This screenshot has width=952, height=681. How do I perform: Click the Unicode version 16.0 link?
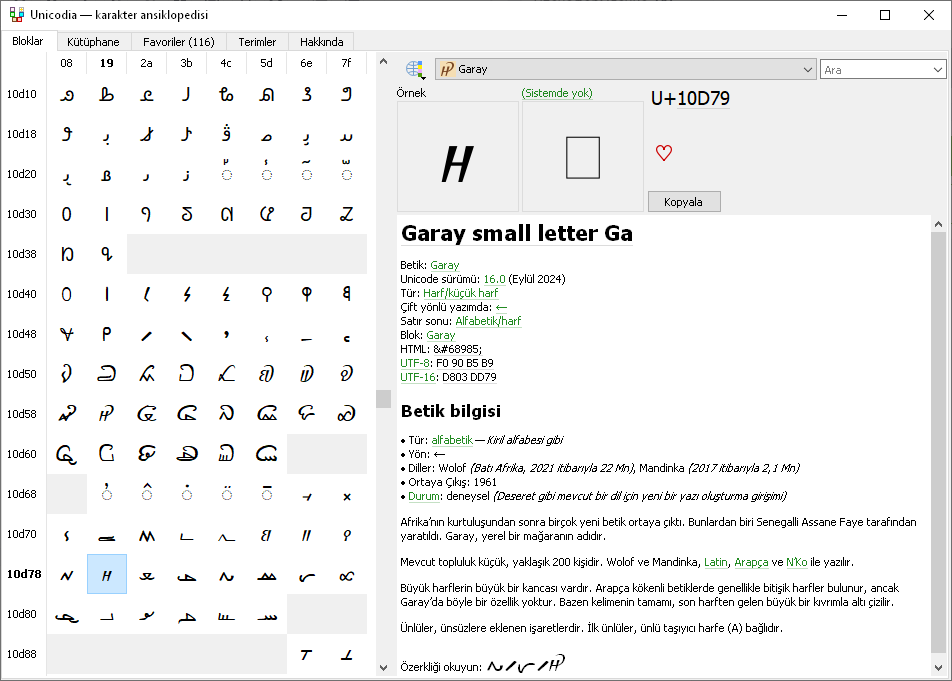(494, 279)
